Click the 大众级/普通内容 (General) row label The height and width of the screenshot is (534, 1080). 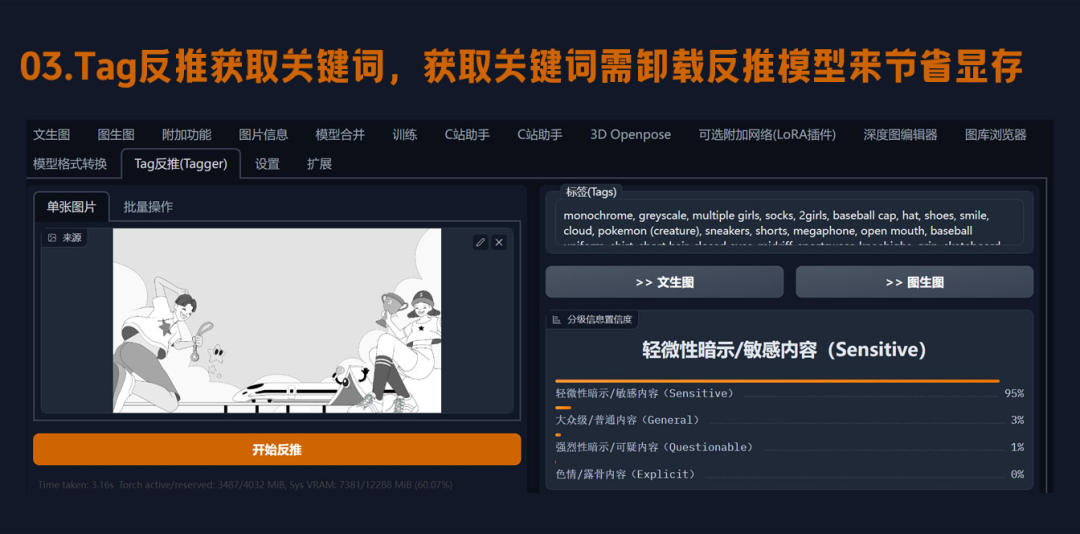tap(627, 420)
